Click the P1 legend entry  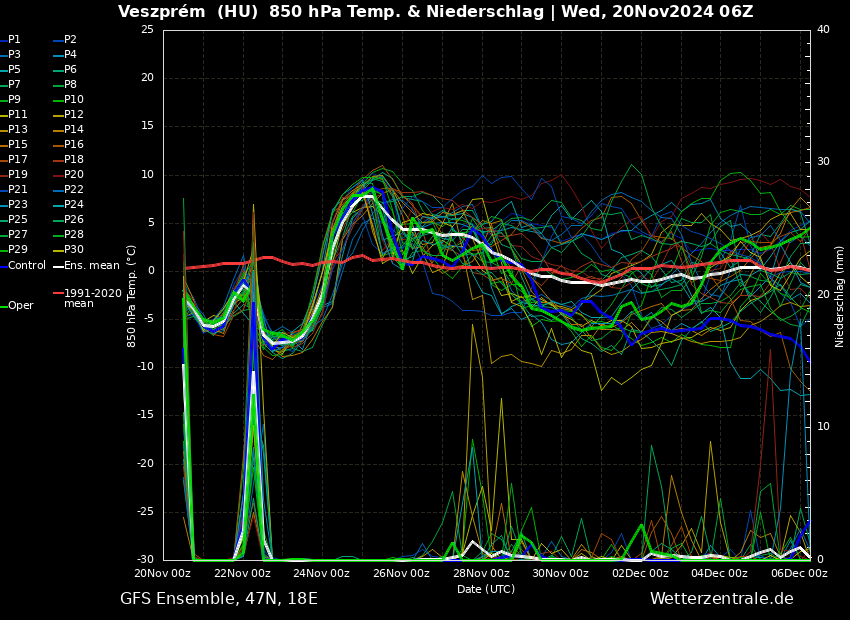(14, 40)
